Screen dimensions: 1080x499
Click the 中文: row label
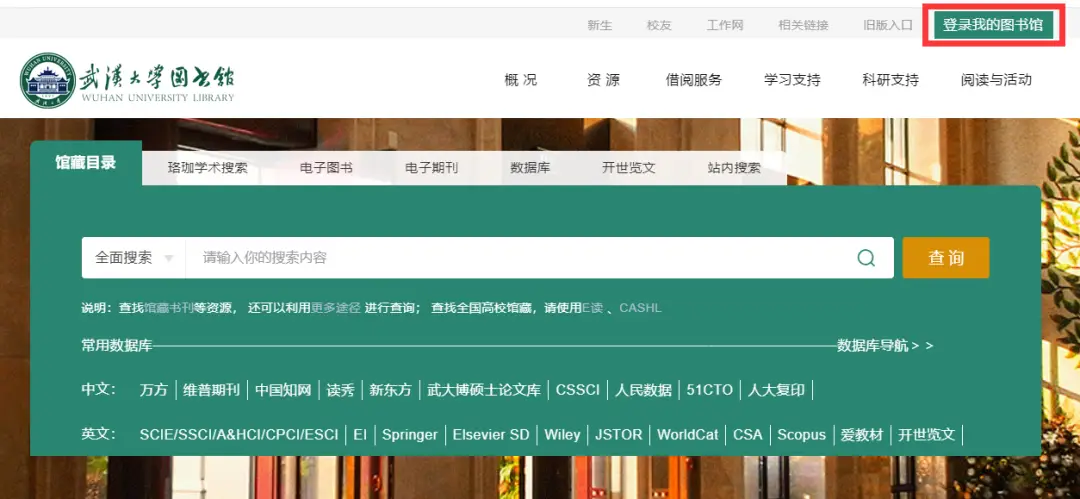pos(98,390)
